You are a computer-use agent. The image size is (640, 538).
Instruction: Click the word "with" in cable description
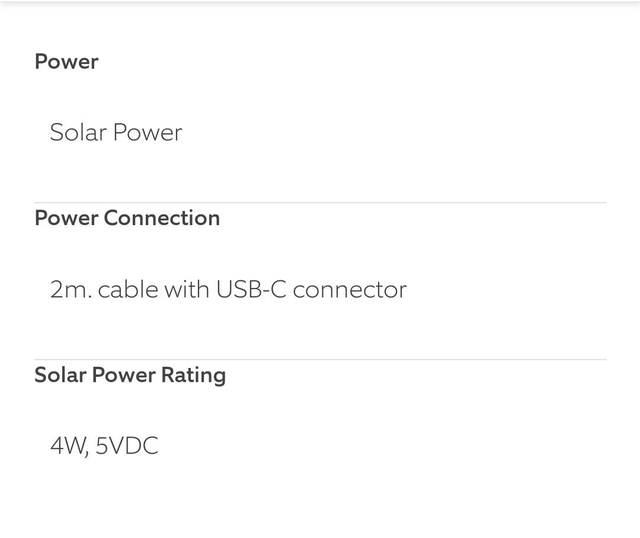[x=187, y=290]
